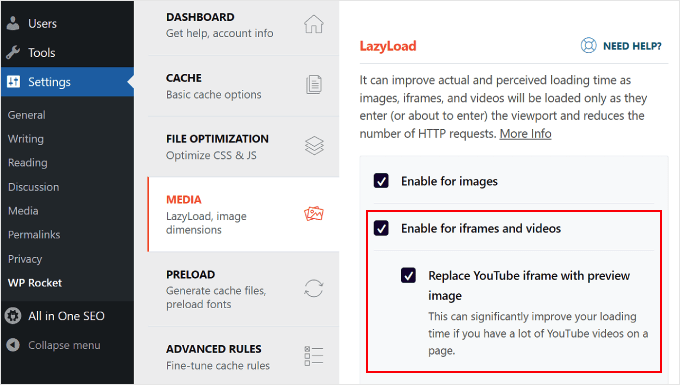680x385 pixels.
Task: Select the MEDIA tab
Action: pyautogui.click(x=243, y=214)
